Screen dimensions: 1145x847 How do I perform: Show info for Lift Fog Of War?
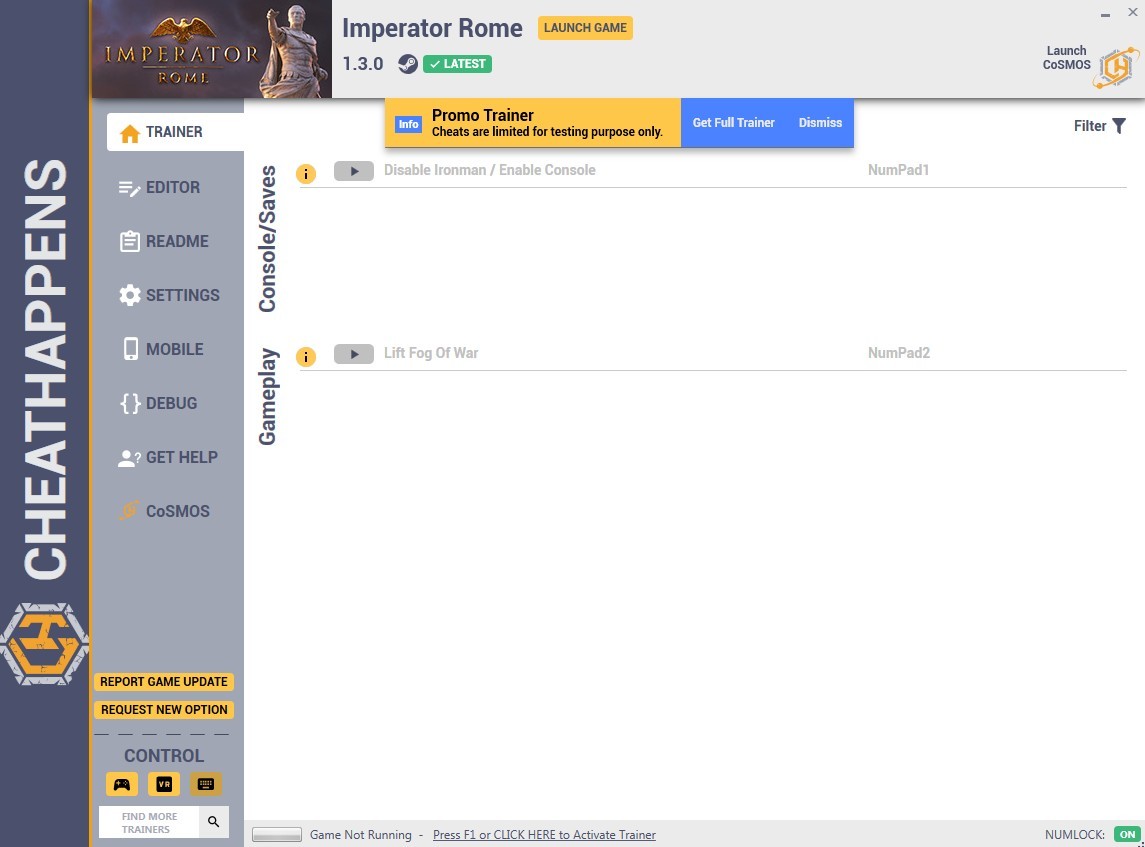(x=306, y=356)
